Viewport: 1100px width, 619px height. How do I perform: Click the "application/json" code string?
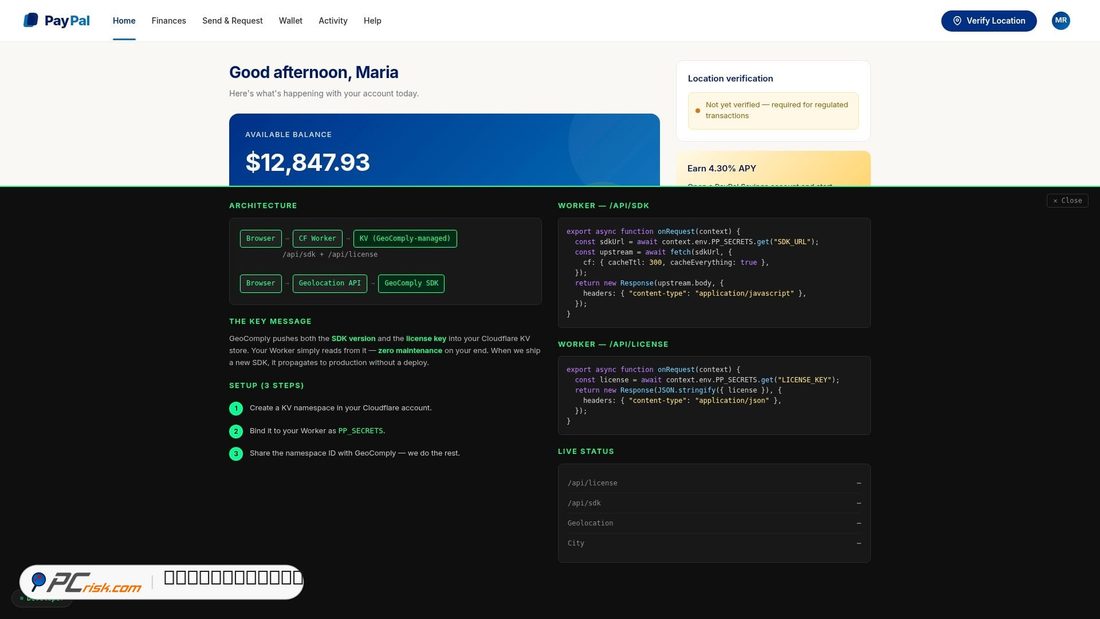point(732,401)
